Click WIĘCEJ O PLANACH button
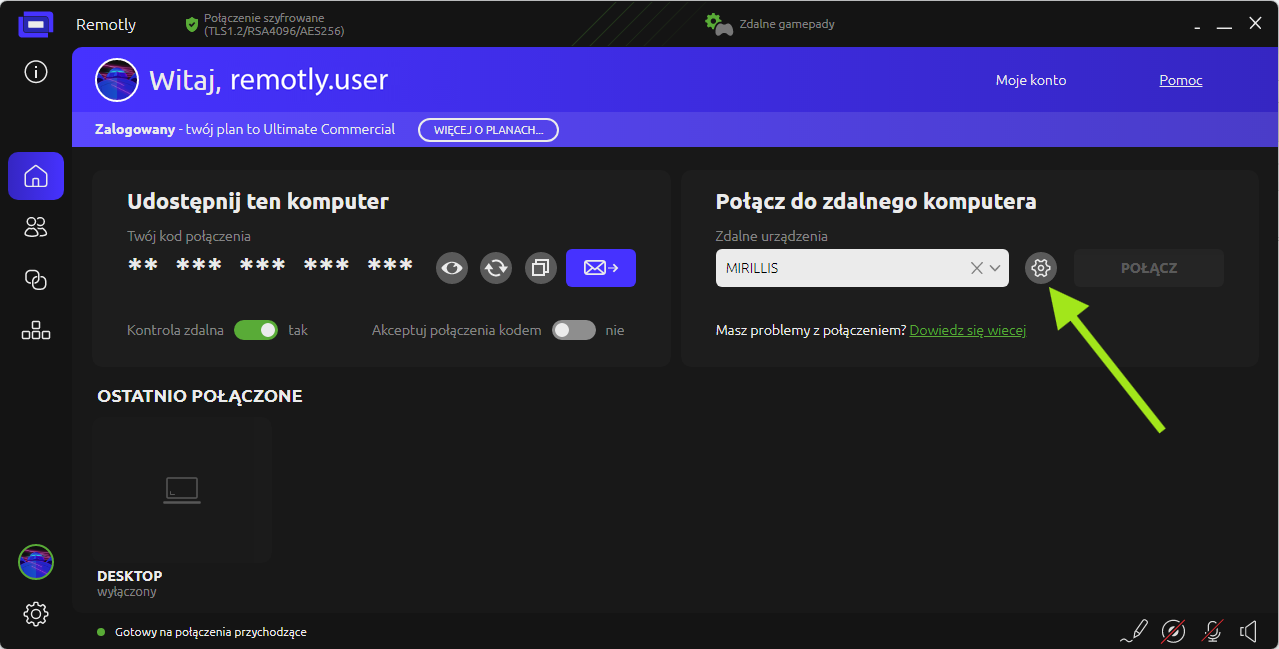1279x649 pixels. [x=488, y=130]
